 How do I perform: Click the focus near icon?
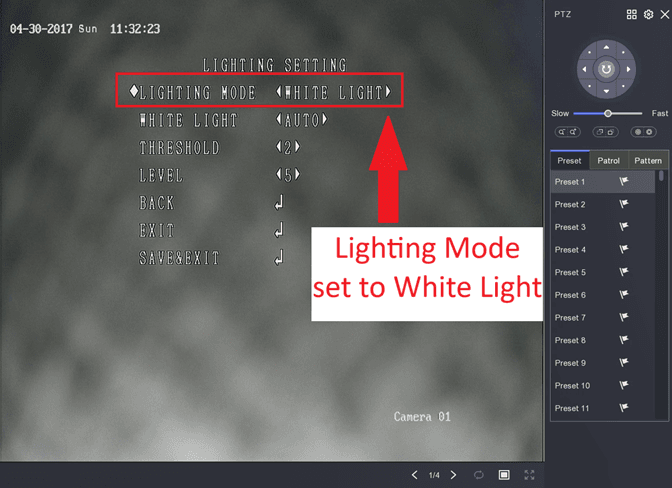pos(600,132)
